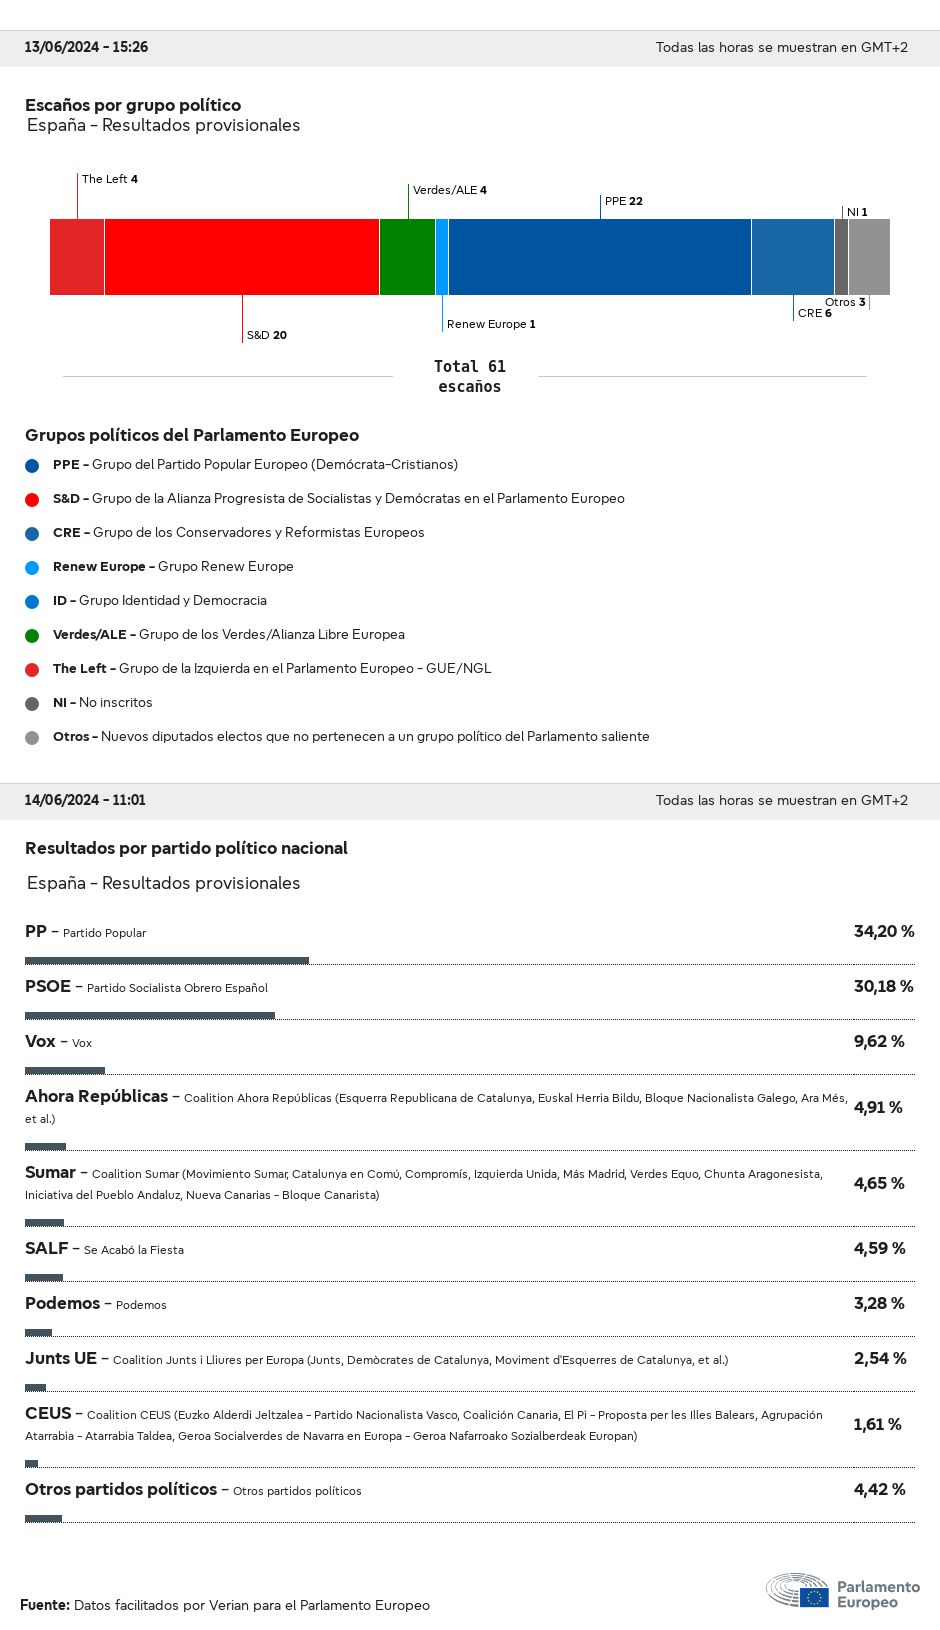The width and height of the screenshot is (940, 1630).
Task: Click the 'Escaños por grupo político' heading
Action: 133,106
